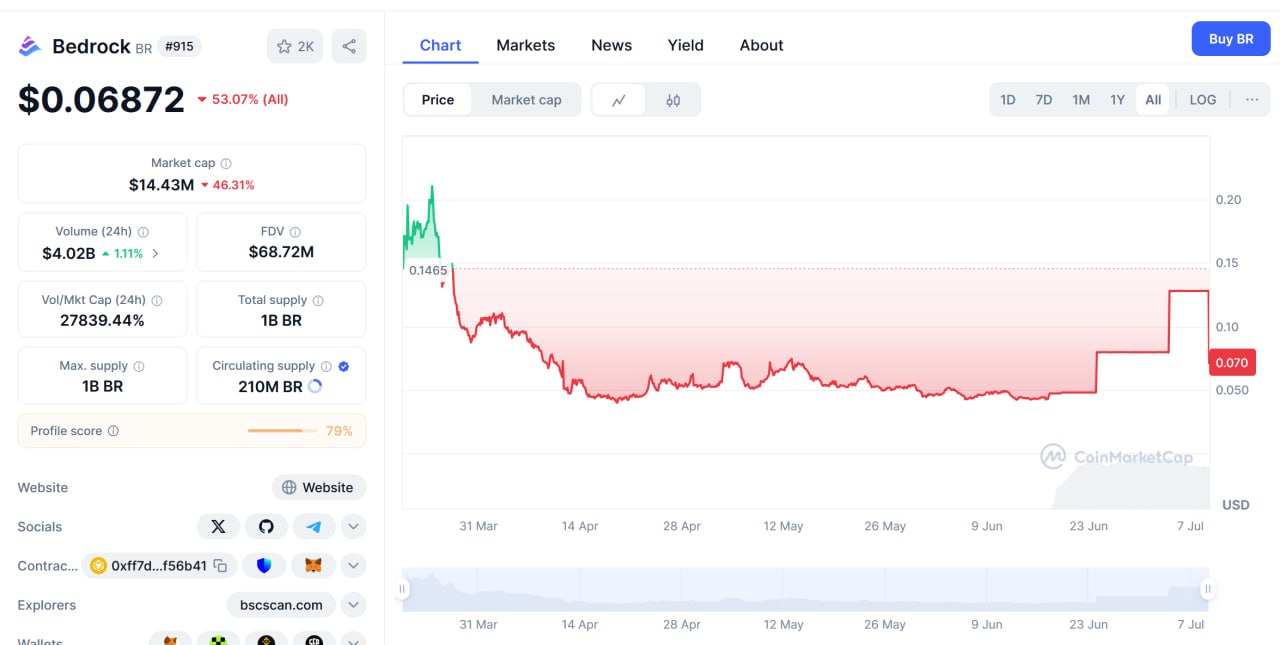Click the 210M BR circulating supply value
This screenshot has height=645, width=1280.
pos(270,386)
